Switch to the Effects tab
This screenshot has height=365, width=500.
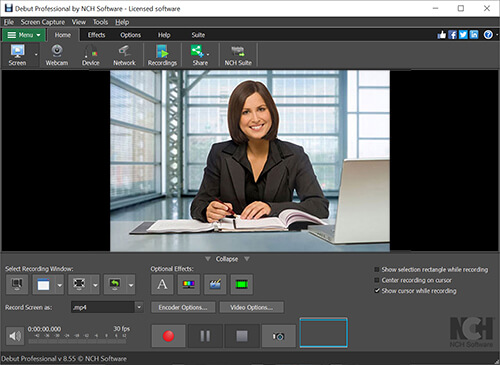pos(96,35)
